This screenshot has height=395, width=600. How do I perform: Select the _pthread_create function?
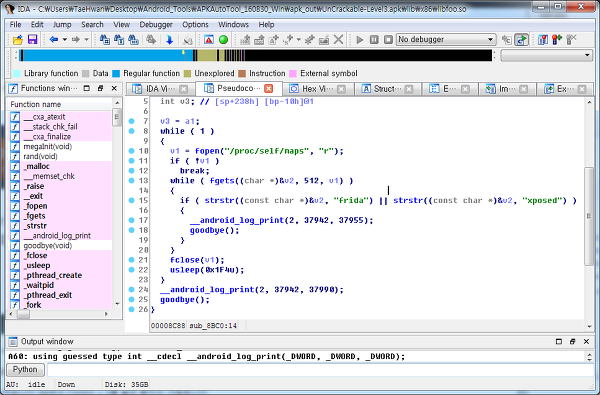pos(52,276)
